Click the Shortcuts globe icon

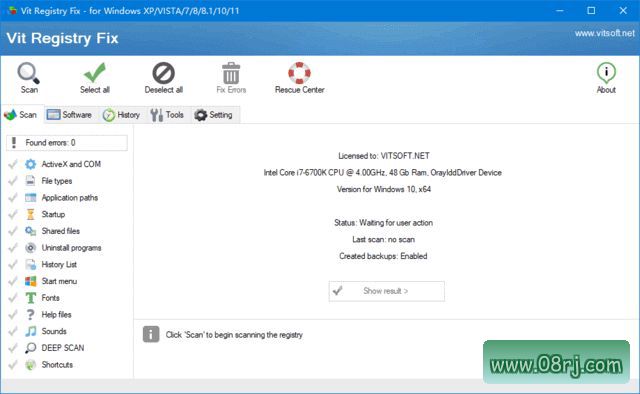pyautogui.click(x=30, y=365)
